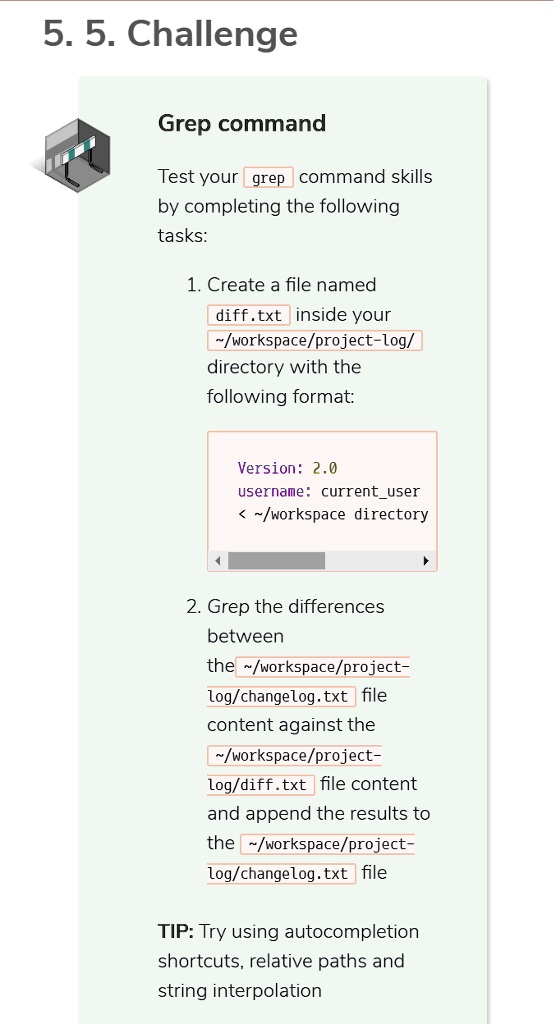Click the 'Grep command' title

(x=242, y=123)
